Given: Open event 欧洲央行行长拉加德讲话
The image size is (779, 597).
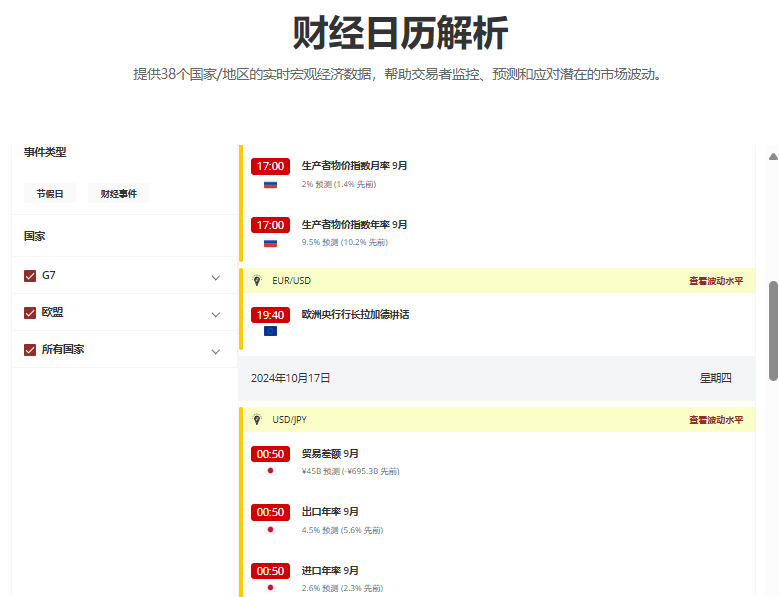Looking at the screenshot, I should coord(355,314).
